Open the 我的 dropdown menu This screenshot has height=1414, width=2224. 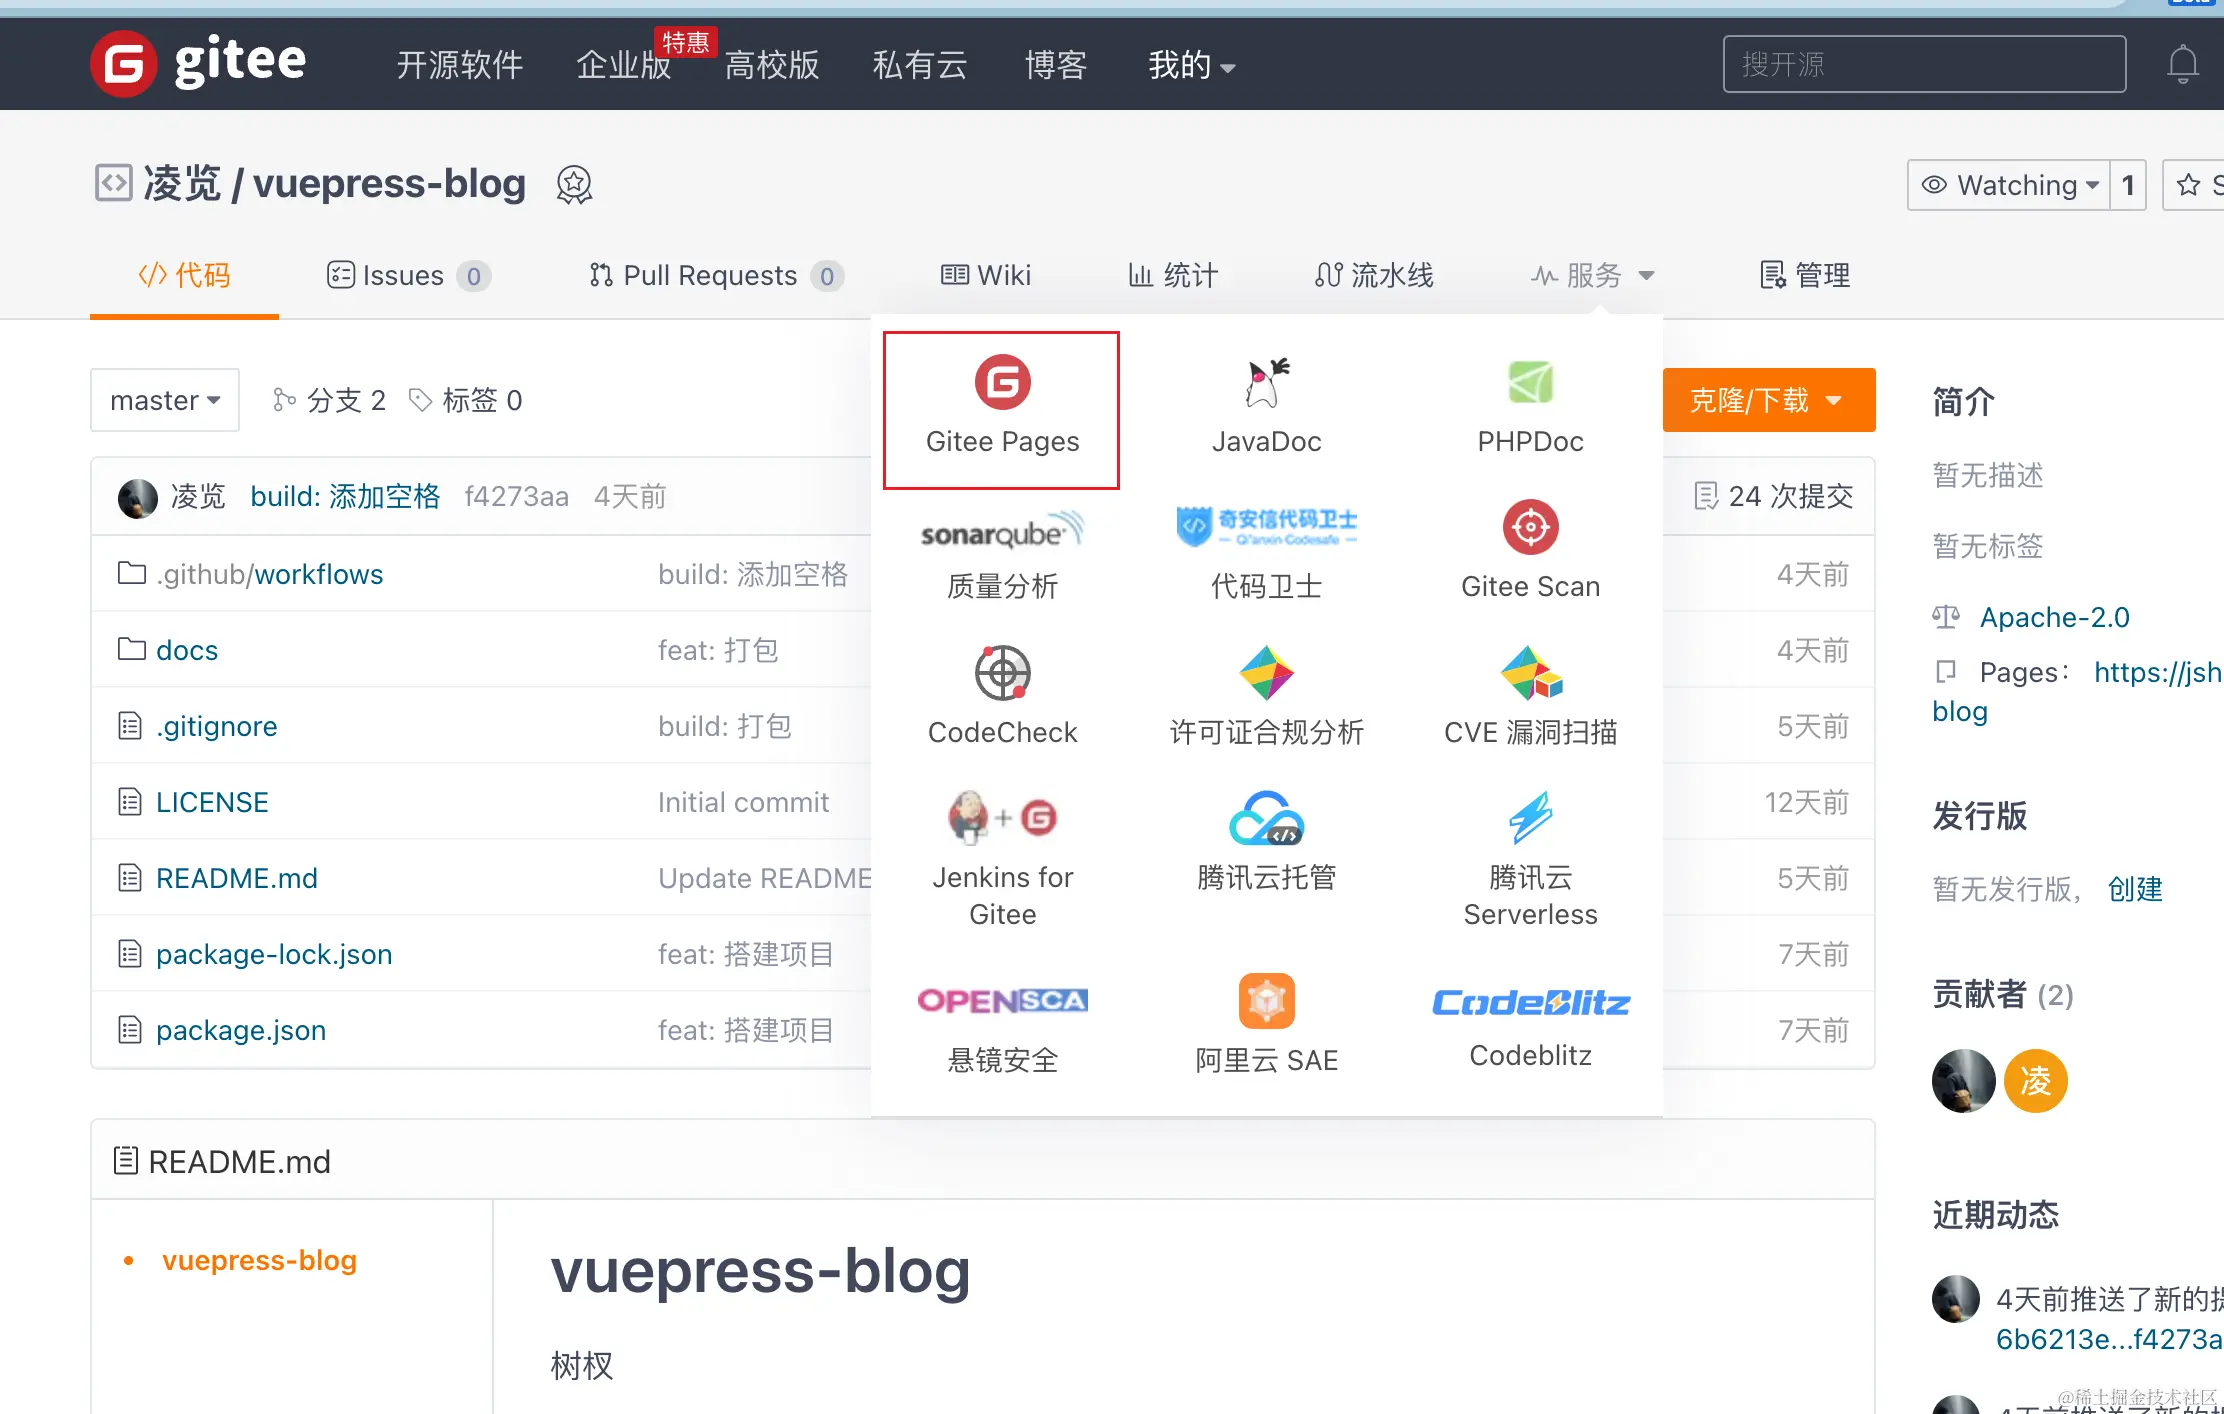[1192, 65]
